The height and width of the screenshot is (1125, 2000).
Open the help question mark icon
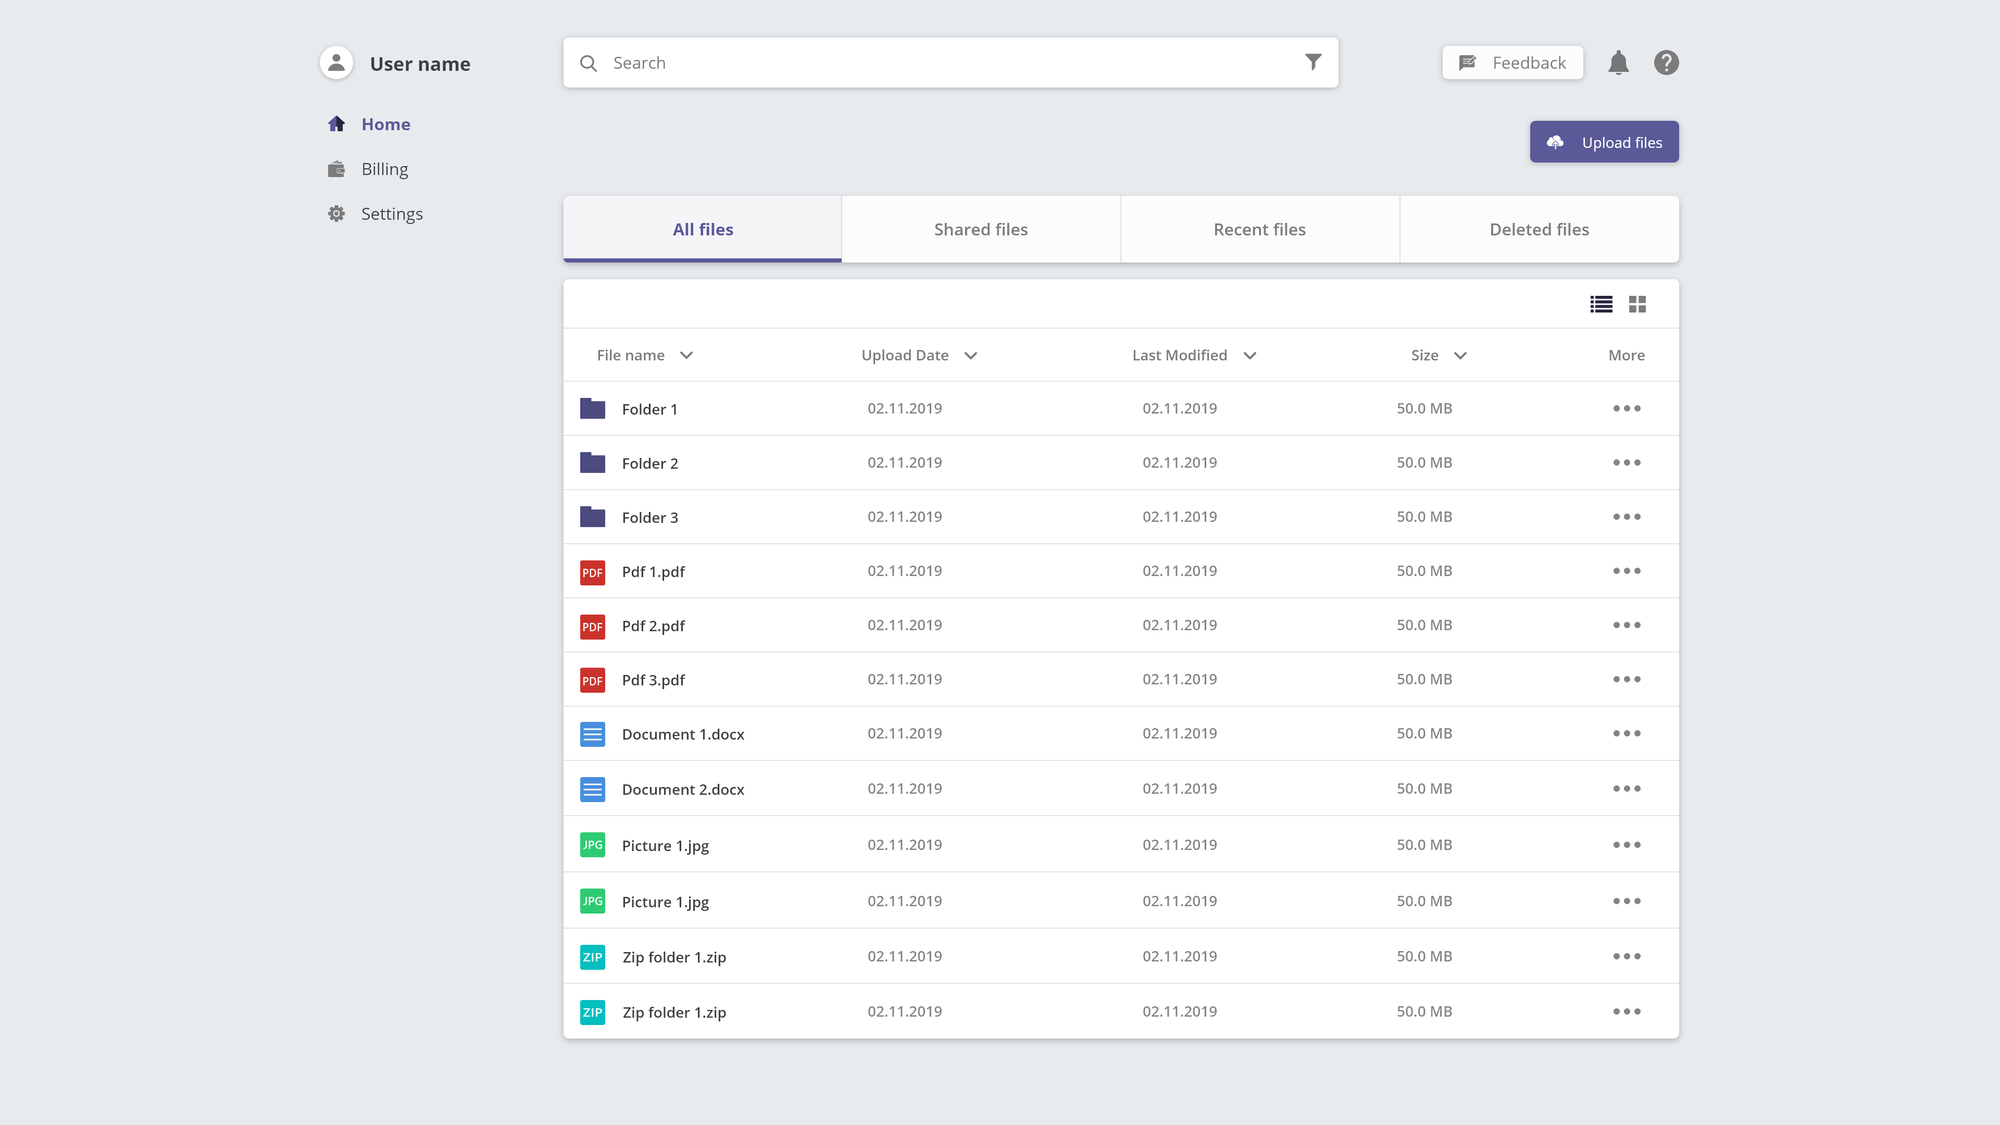(1666, 63)
